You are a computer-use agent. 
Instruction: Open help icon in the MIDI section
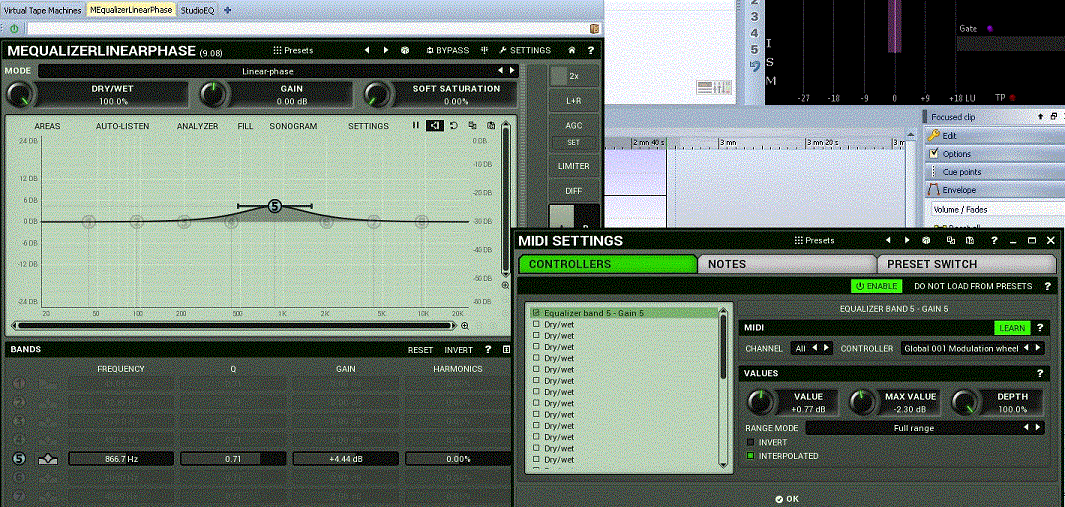[1040, 328]
